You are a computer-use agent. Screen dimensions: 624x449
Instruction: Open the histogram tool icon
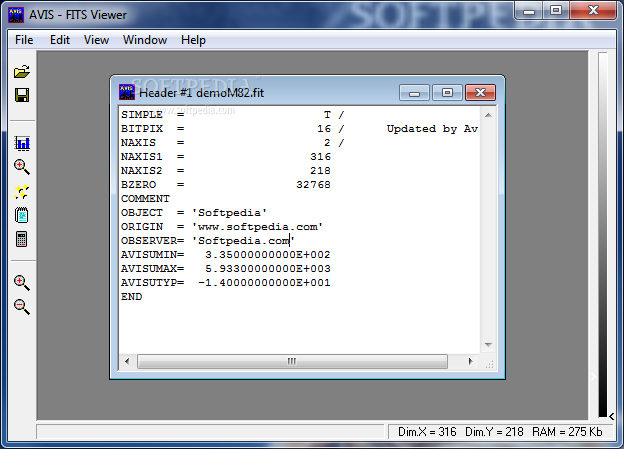click(x=22, y=143)
